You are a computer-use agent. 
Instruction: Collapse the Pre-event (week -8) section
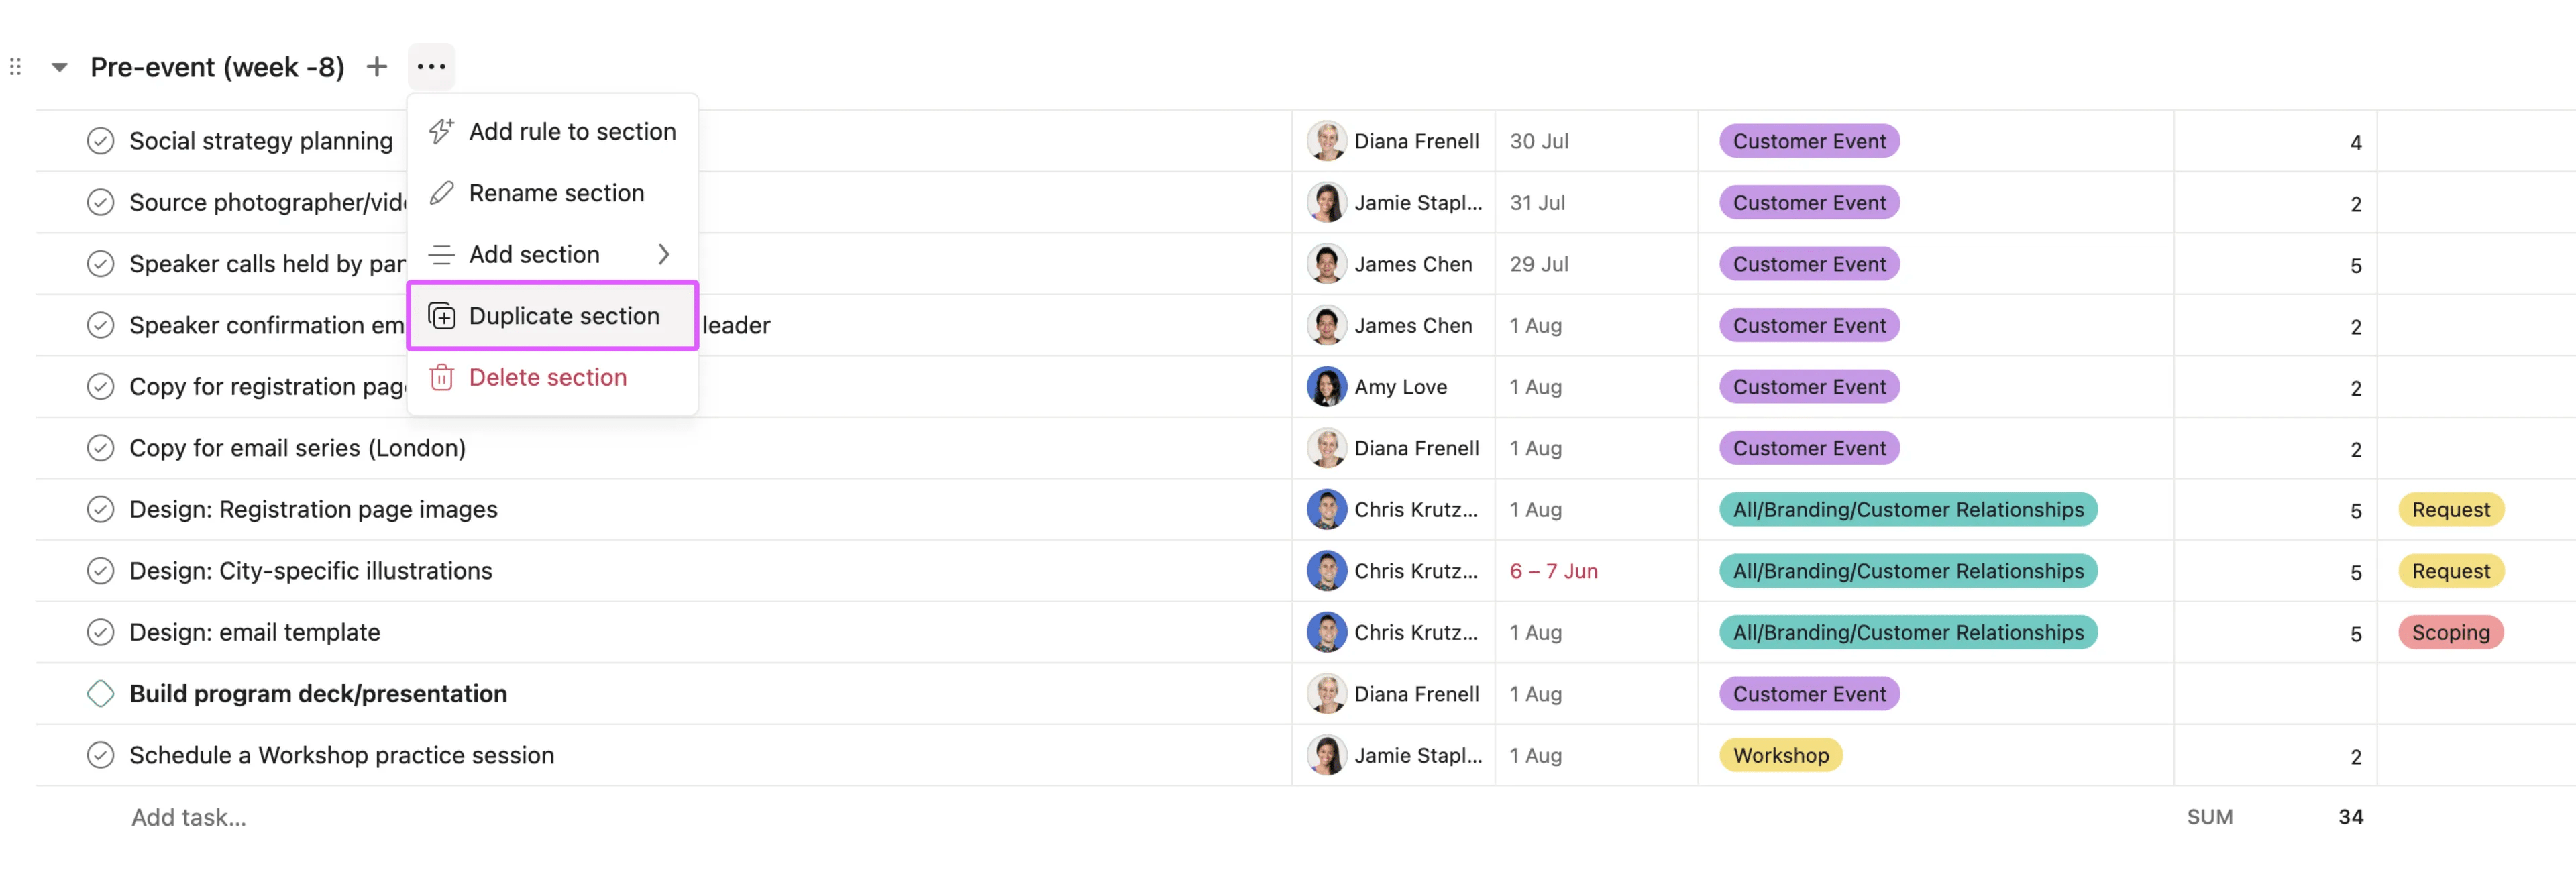click(x=60, y=67)
